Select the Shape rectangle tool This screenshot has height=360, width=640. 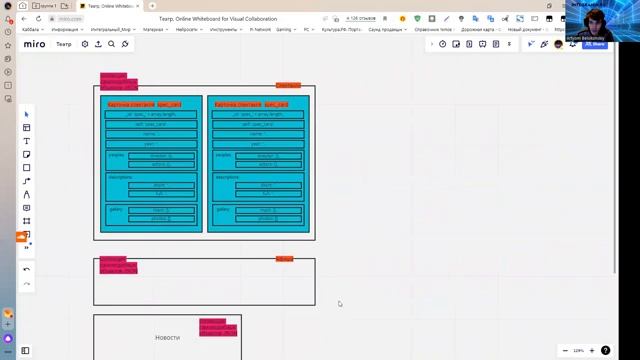(x=27, y=168)
